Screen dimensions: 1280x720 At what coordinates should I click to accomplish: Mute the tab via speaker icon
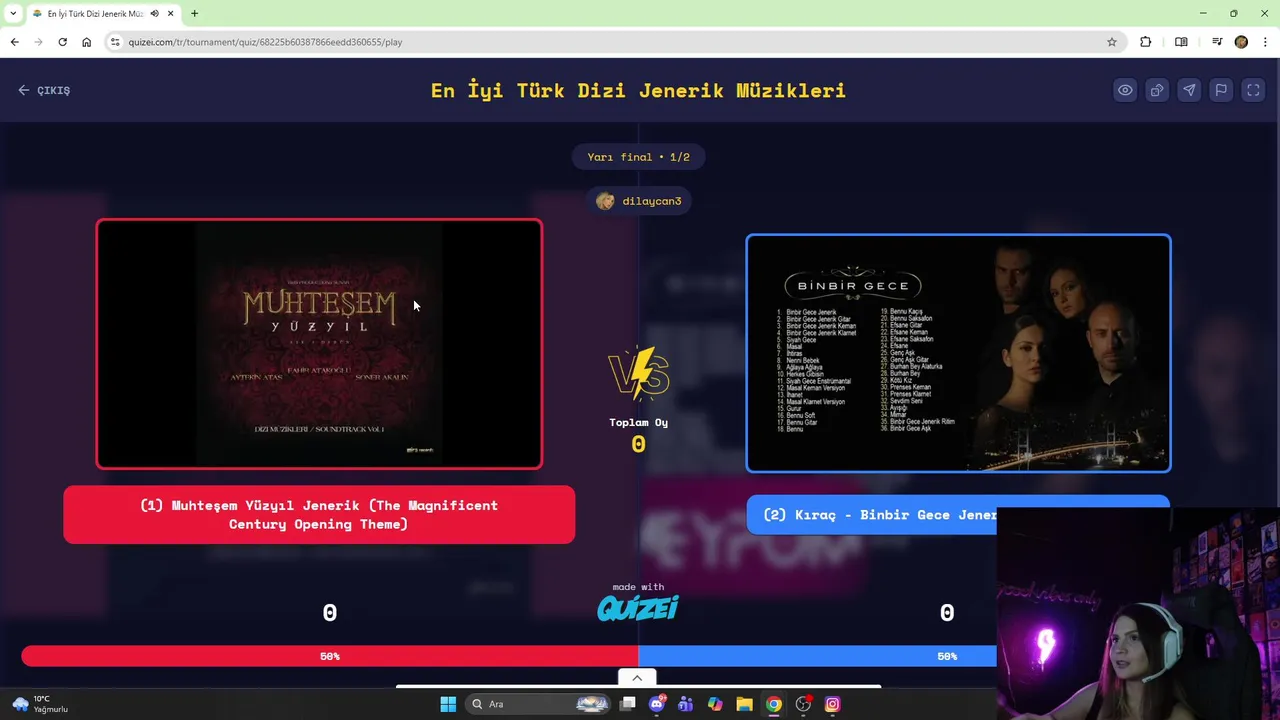(x=154, y=14)
